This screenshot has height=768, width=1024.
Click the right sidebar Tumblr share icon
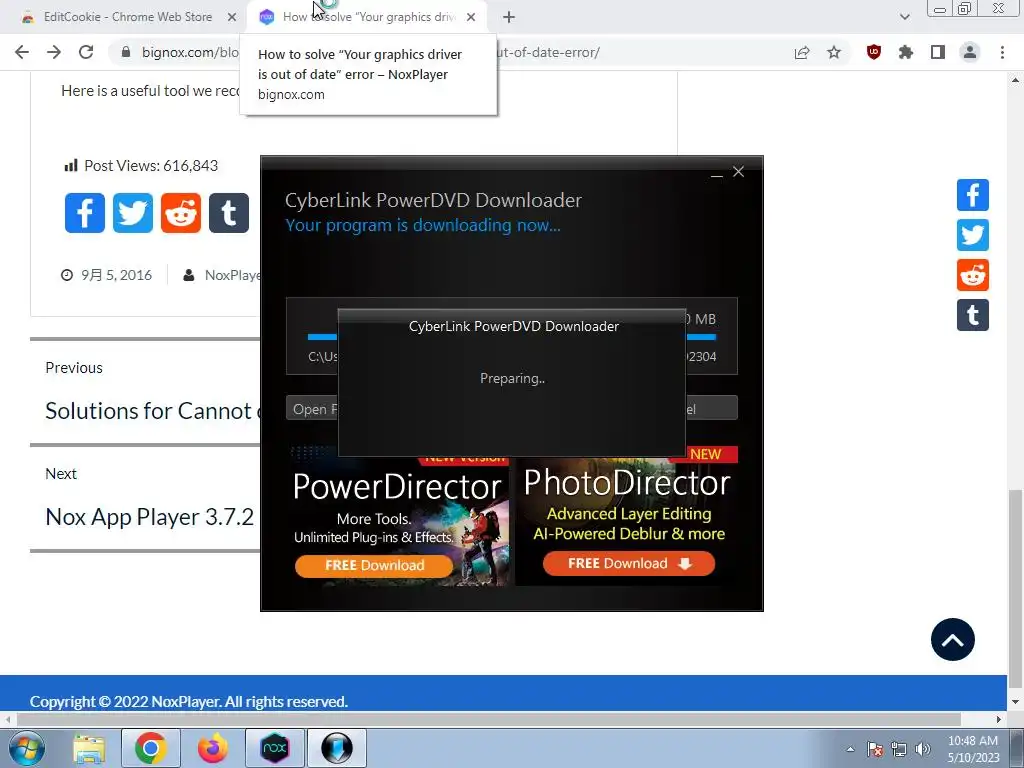(x=972, y=315)
